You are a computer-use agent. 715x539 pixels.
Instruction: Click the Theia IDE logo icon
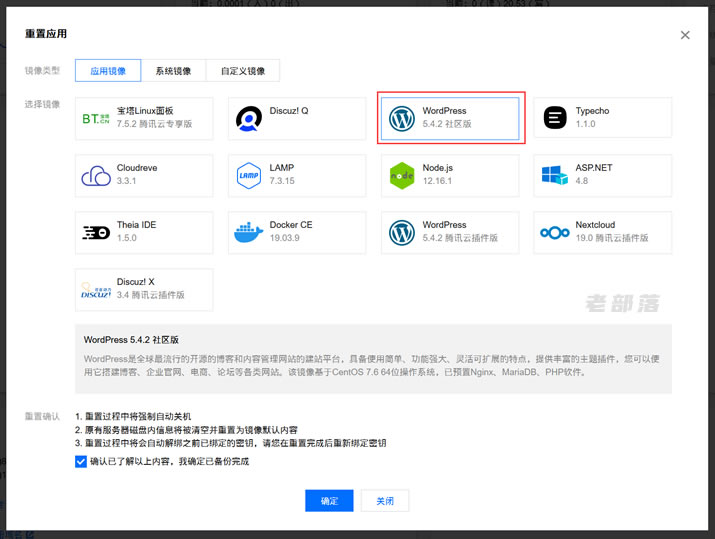96,233
